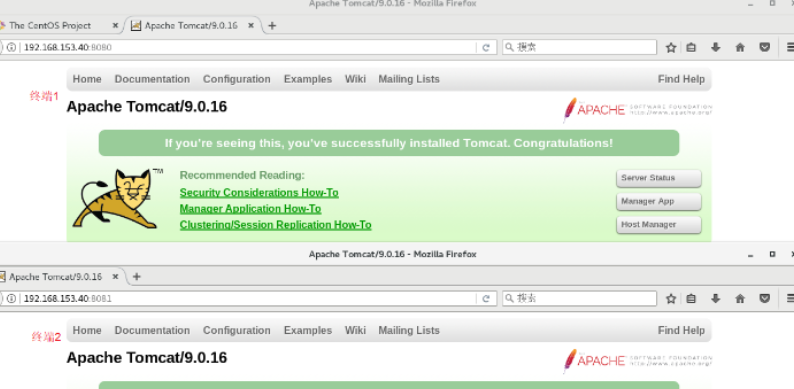Reload the 192.168.153.40:8081 page

pos(486,299)
